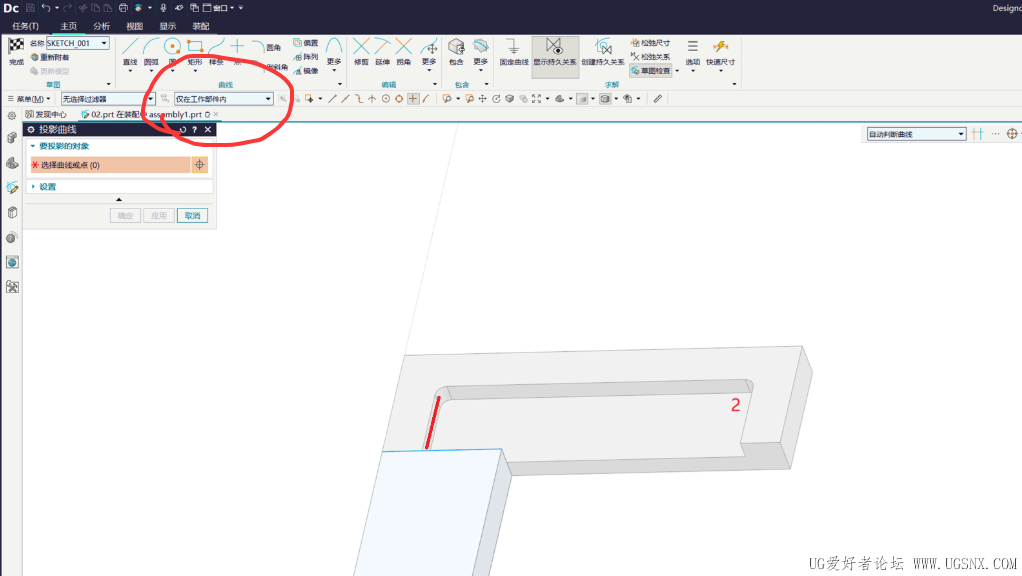Open the Menu (菜单M) dropdown

pyautogui.click(x=29, y=99)
